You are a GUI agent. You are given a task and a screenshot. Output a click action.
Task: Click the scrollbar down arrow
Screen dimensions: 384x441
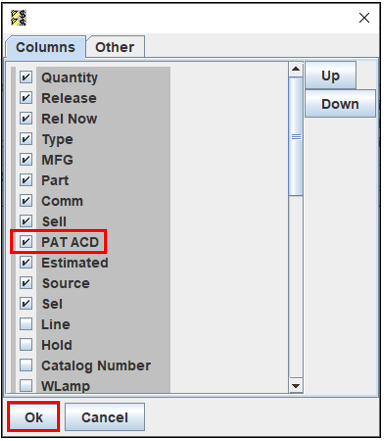point(296,386)
